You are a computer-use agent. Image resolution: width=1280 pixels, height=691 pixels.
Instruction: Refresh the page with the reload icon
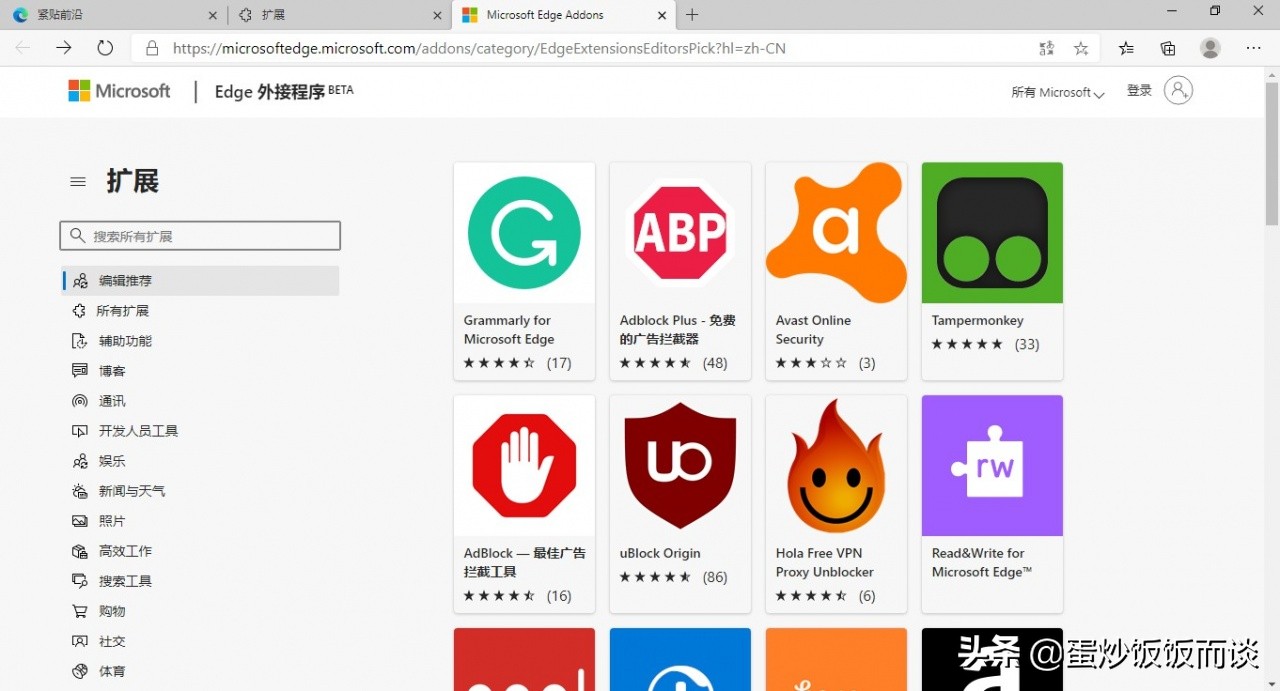tap(105, 48)
